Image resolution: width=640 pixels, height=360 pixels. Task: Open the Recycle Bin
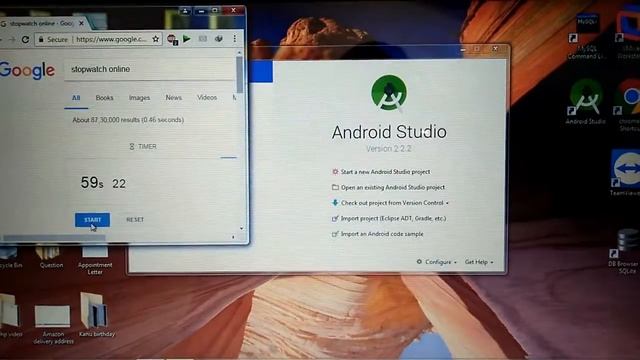(x=11, y=257)
